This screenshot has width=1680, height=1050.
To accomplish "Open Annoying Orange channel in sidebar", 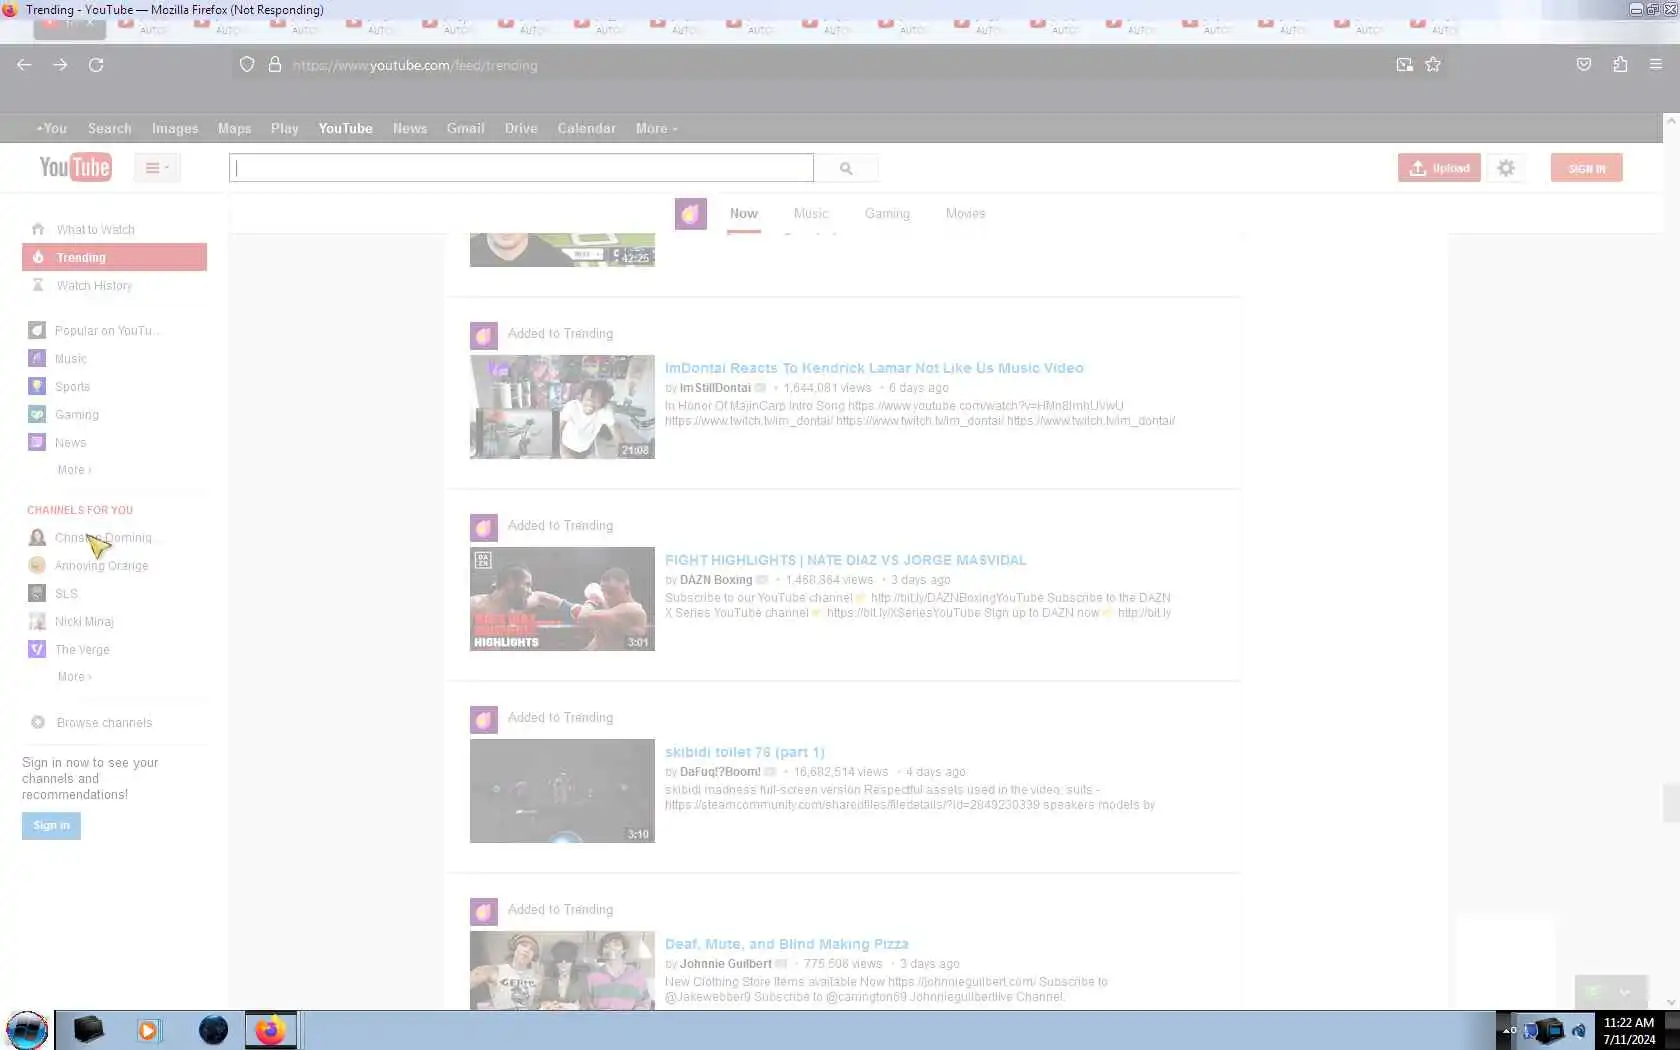I will [101, 566].
